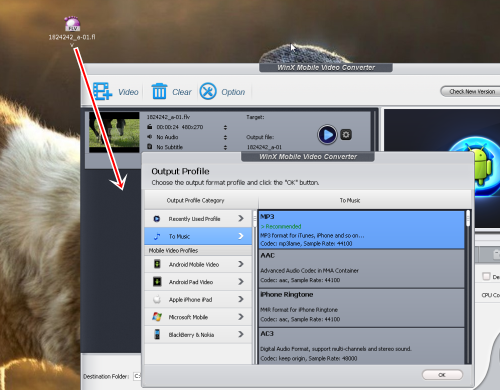Click the output file name 1824242_a-01
The height and width of the screenshot is (390, 500).
264,147
